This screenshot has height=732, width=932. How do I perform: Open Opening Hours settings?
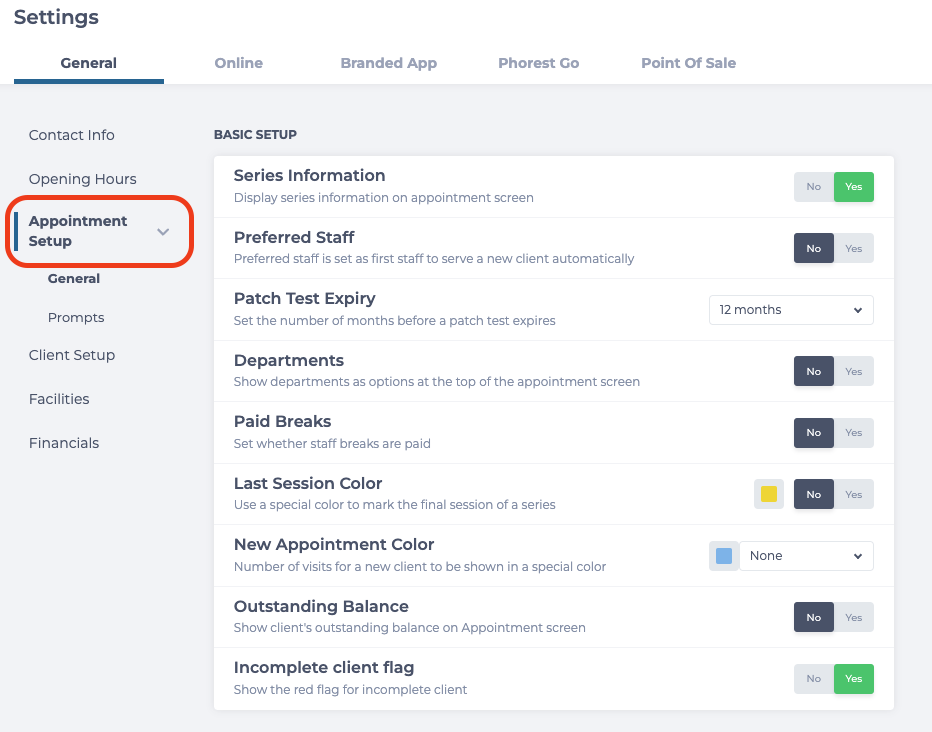point(83,179)
